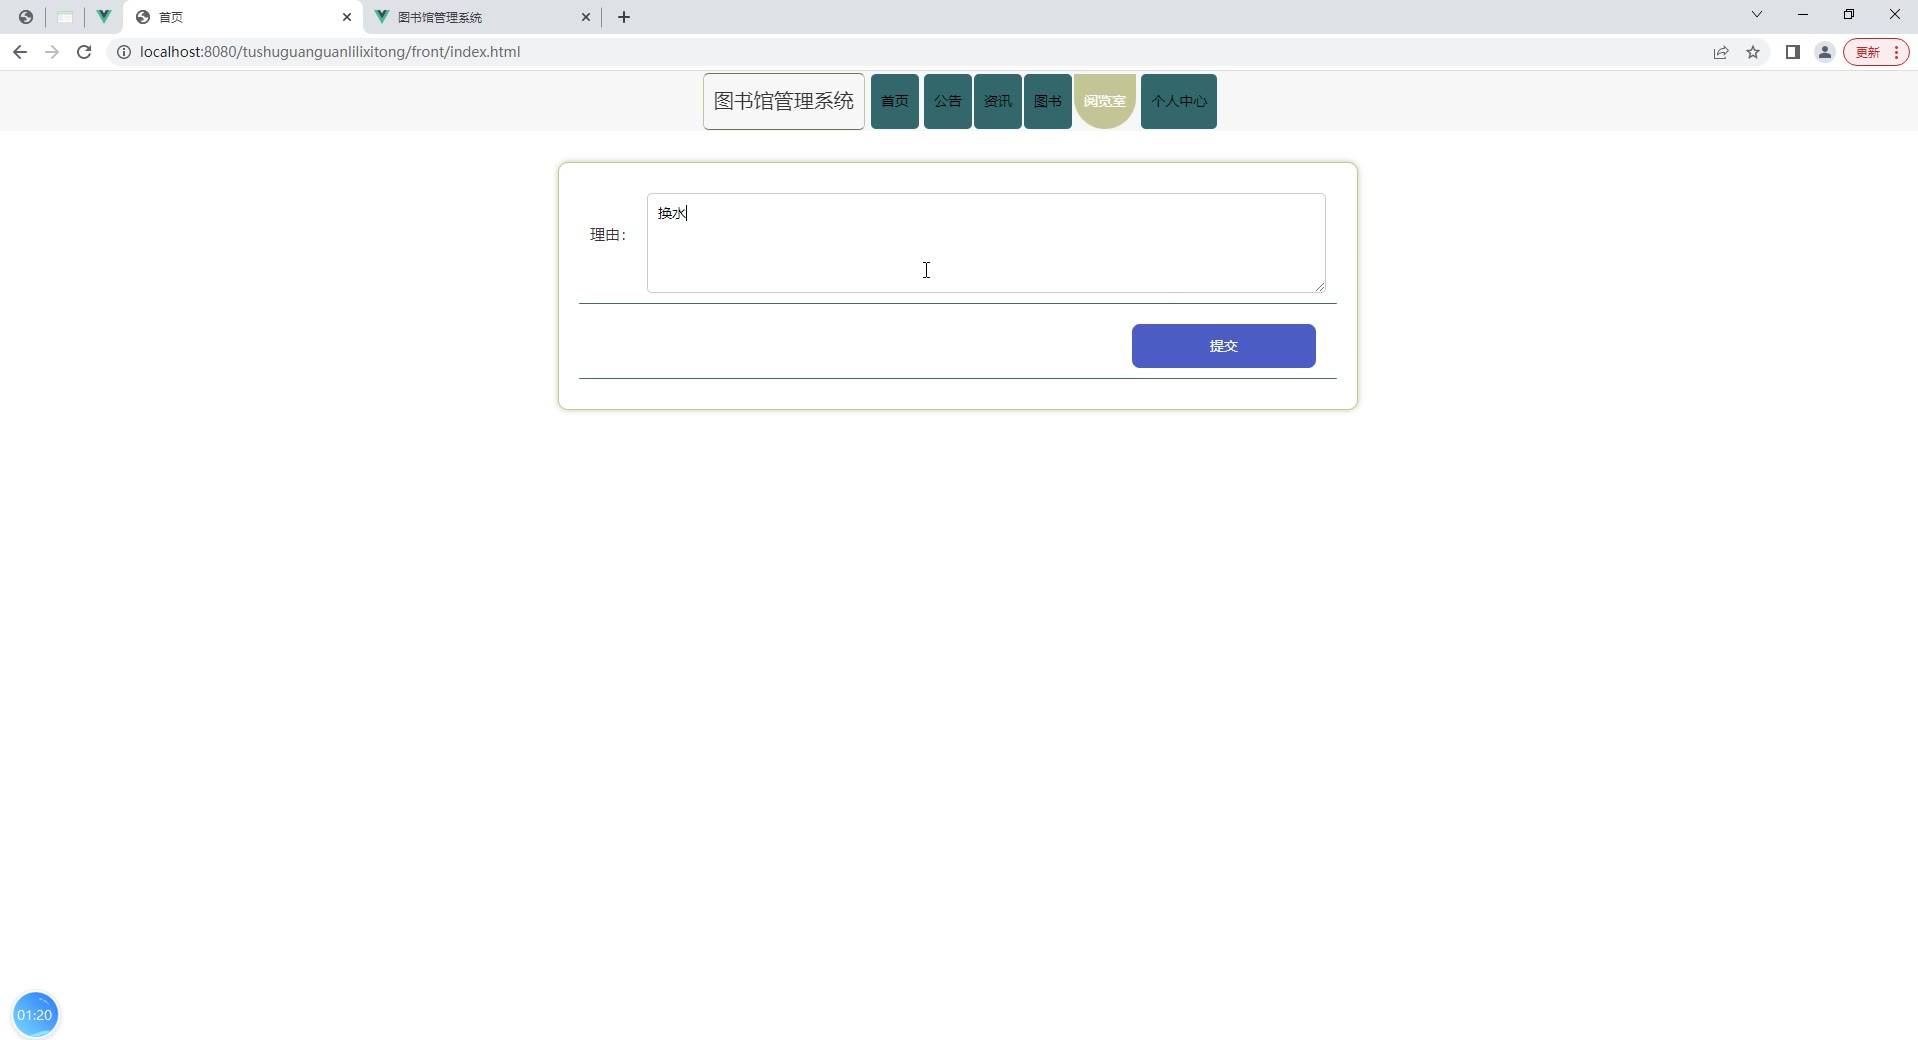Screen dimensions: 1918x1040
Task: Click the text area resize handle
Action: (1320, 287)
